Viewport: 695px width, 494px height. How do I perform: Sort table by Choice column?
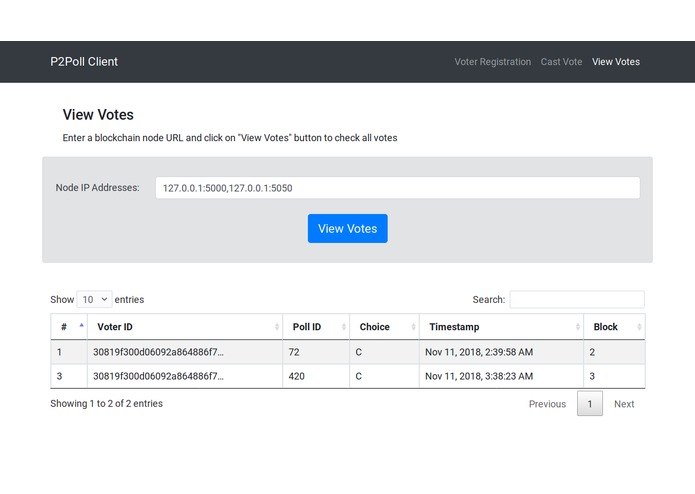pos(384,327)
